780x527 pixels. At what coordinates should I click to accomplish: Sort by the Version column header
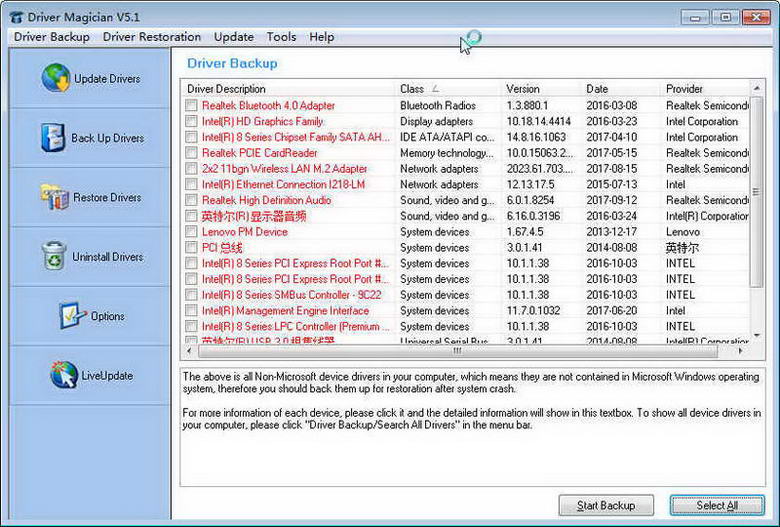[x=542, y=89]
